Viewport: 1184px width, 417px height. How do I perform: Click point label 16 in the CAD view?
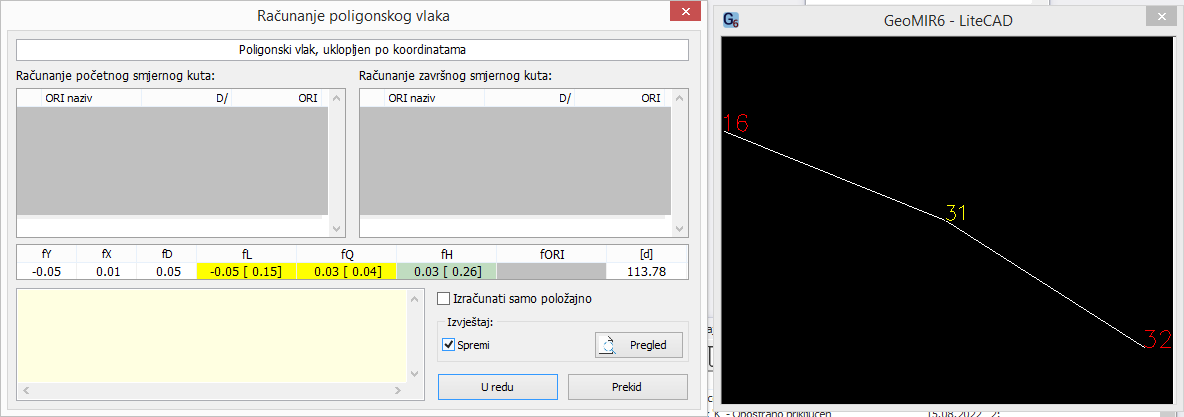click(736, 123)
